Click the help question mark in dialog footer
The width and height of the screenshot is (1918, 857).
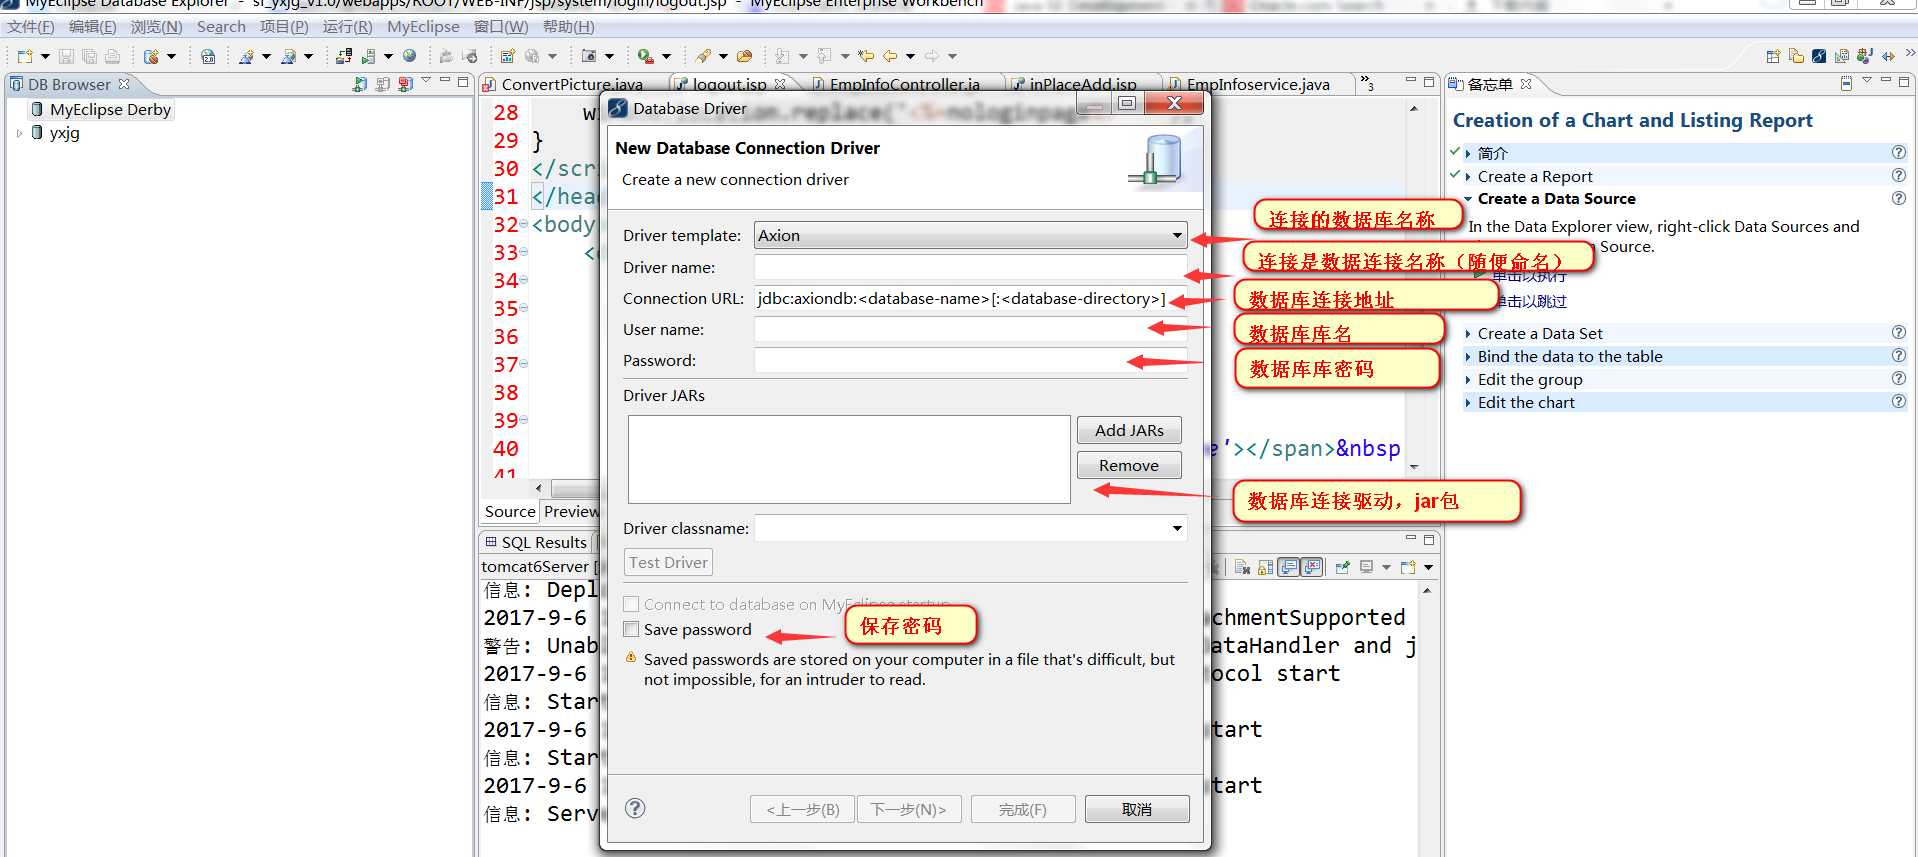pos(635,808)
